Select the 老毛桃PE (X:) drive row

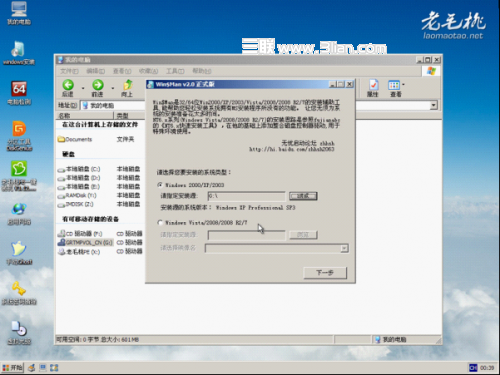(79, 251)
